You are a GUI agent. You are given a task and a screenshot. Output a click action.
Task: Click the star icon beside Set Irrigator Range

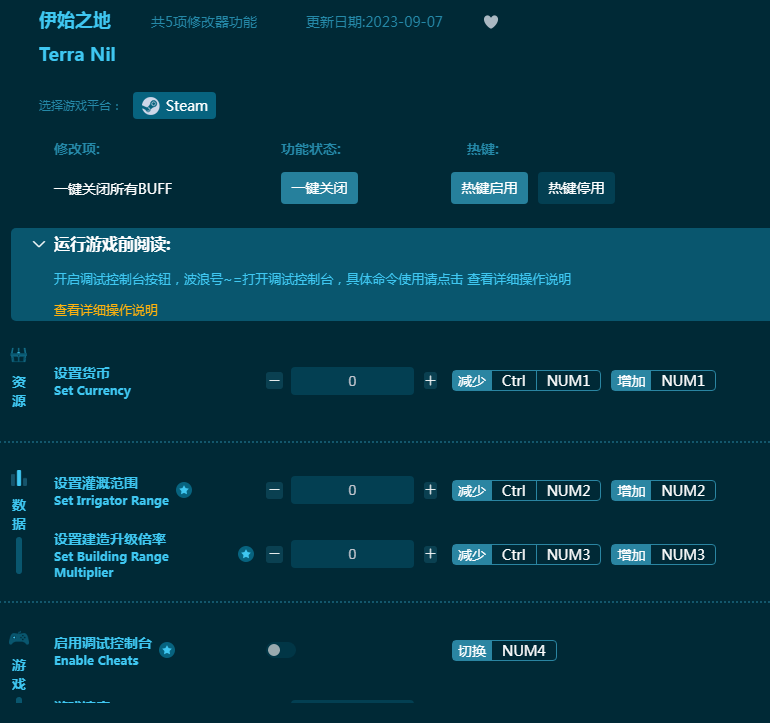coord(184,490)
